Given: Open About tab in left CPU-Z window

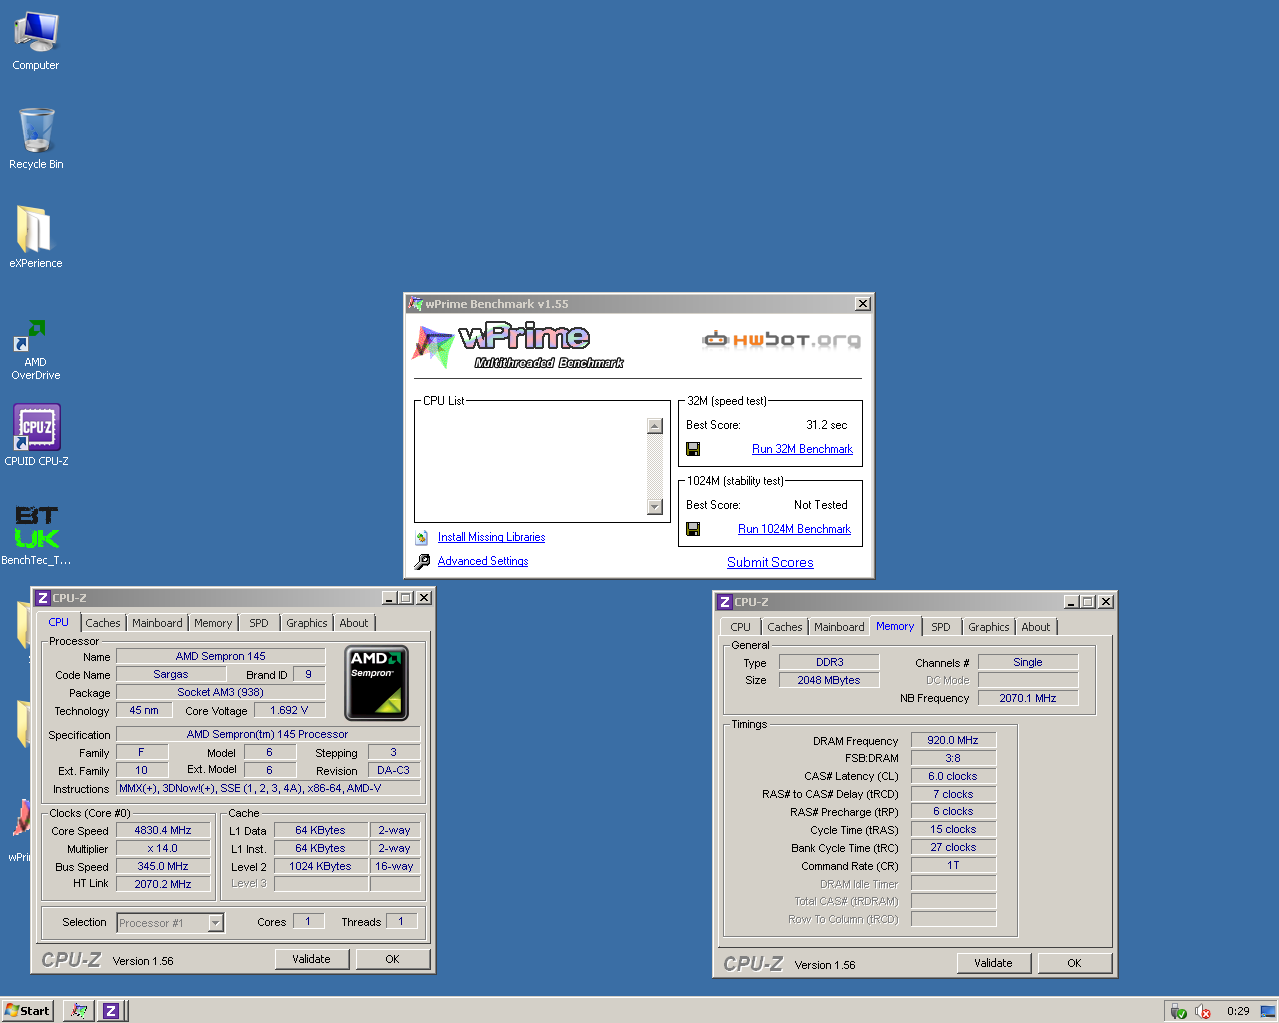Looking at the screenshot, I should tap(354, 623).
